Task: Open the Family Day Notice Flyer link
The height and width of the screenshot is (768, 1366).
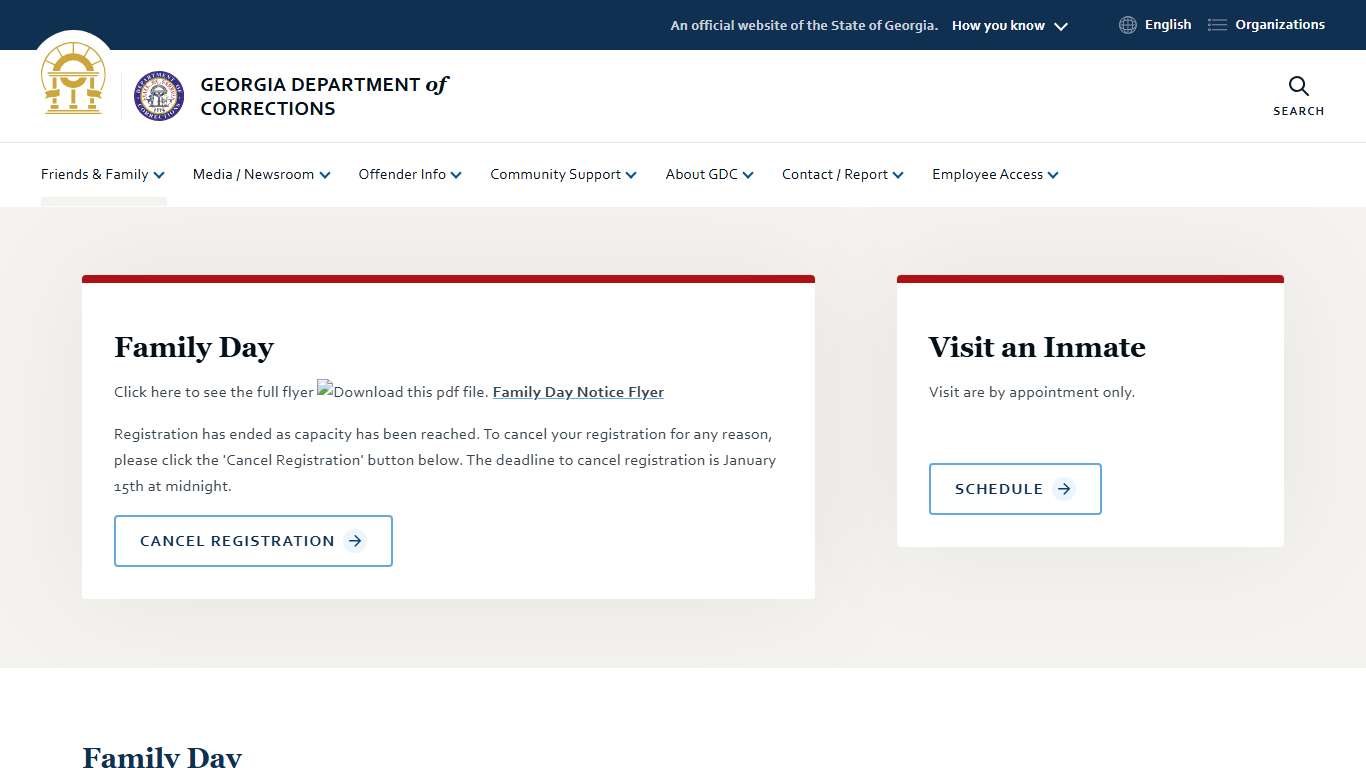Action: 578,392
